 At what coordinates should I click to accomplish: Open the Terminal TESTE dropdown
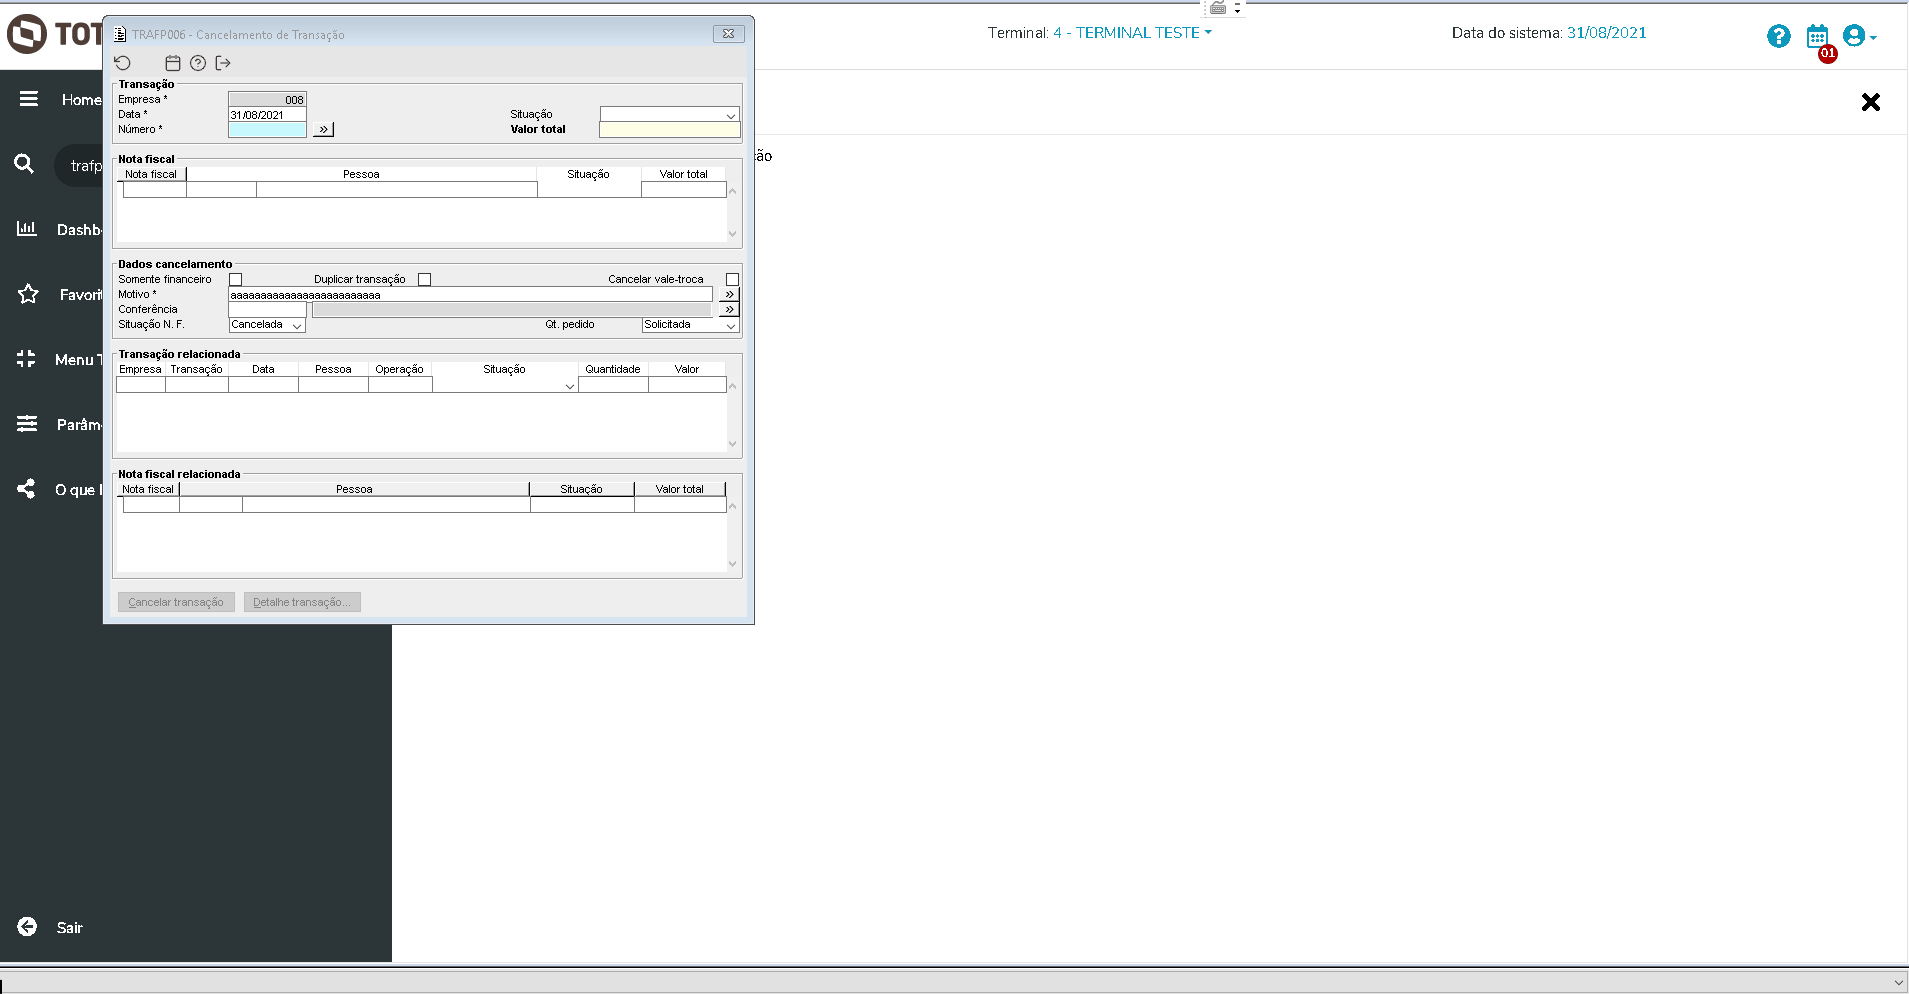click(x=1133, y=33)
